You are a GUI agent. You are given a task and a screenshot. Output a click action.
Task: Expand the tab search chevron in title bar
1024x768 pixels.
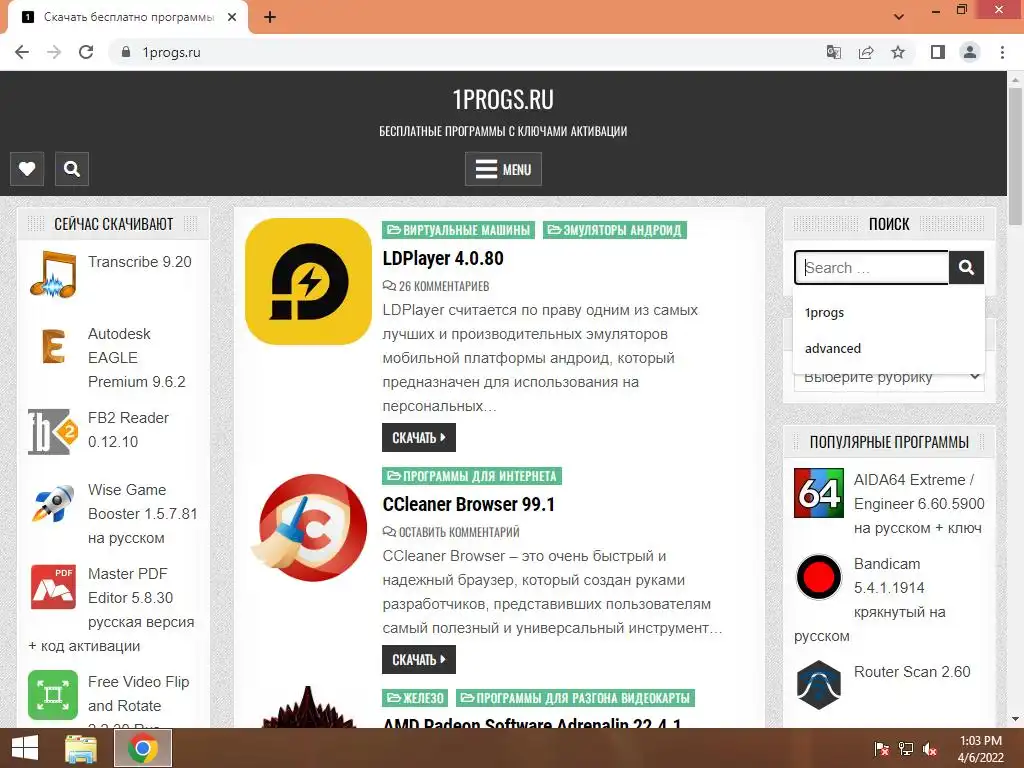tap(899, 17)
